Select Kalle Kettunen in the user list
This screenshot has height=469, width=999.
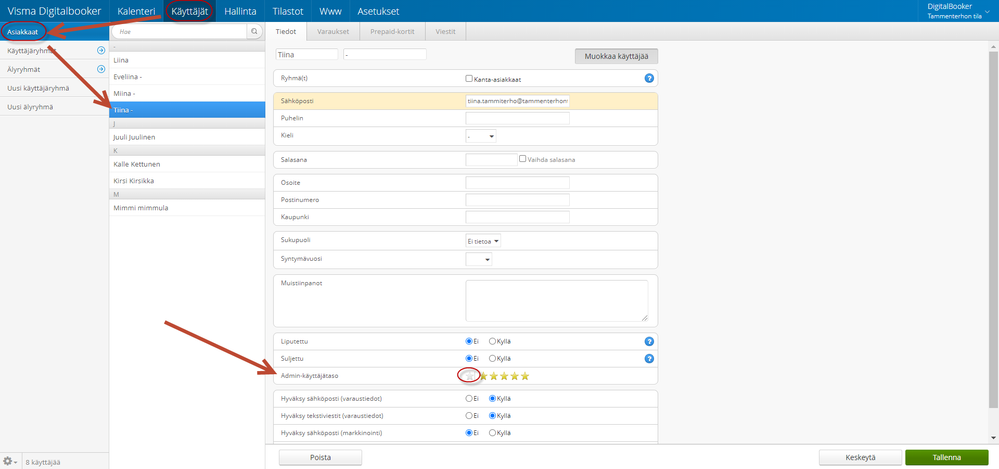coord(187,164)
